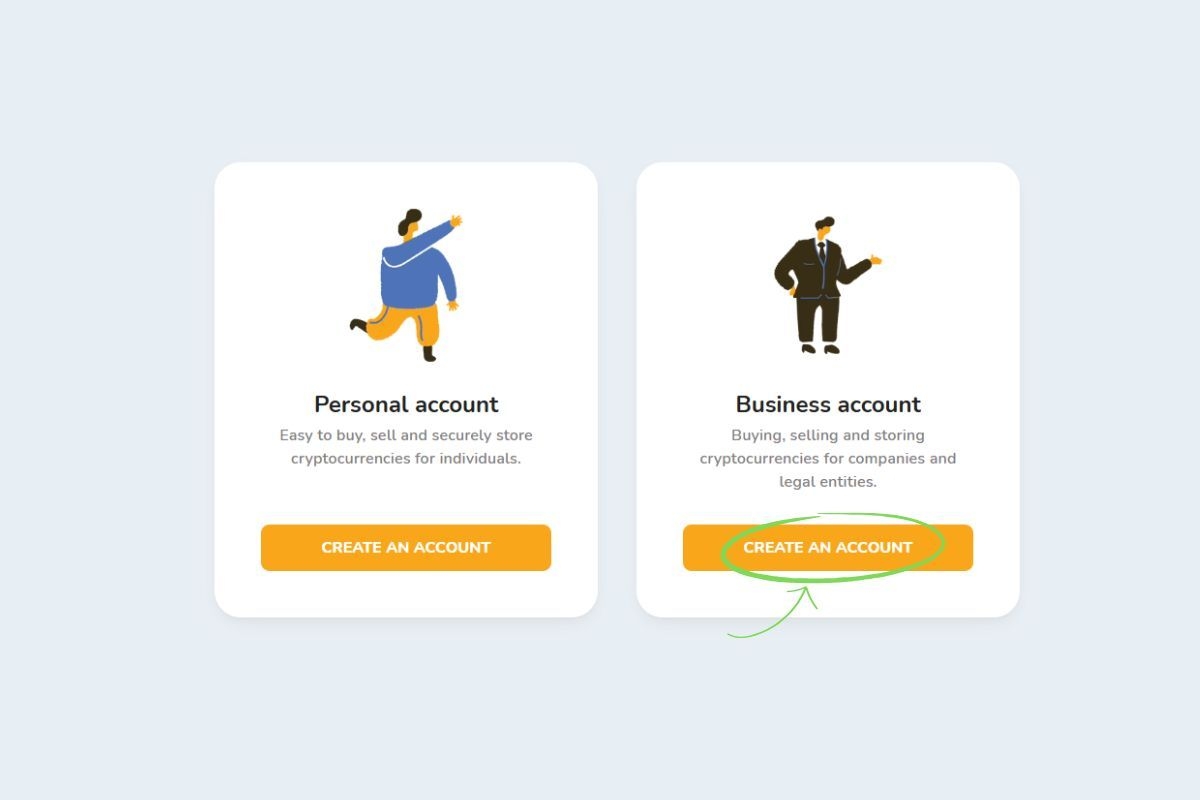The height and width of the screenshot is (800, 1200).
Task: Click the hoodie figure's head
Action: click(409, 222)
